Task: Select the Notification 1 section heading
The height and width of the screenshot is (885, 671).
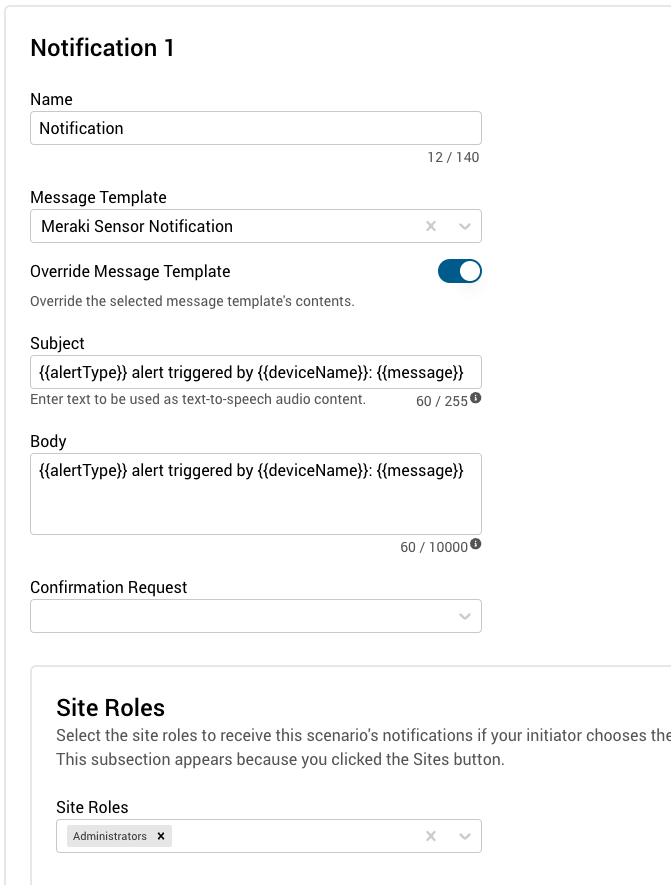Action: [x=101, y=47]
